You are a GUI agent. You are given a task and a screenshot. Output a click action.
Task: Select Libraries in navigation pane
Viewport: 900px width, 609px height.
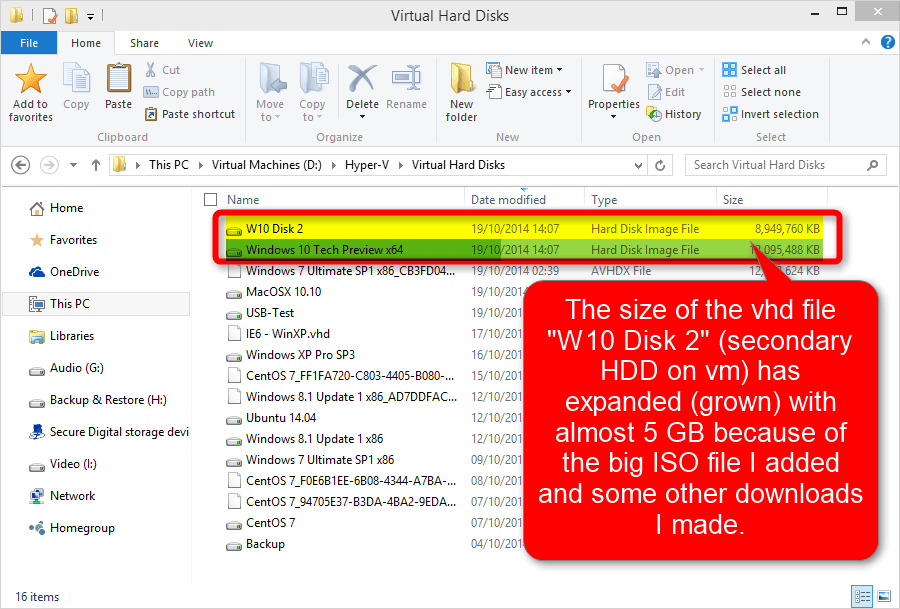[x=61, y=336]
